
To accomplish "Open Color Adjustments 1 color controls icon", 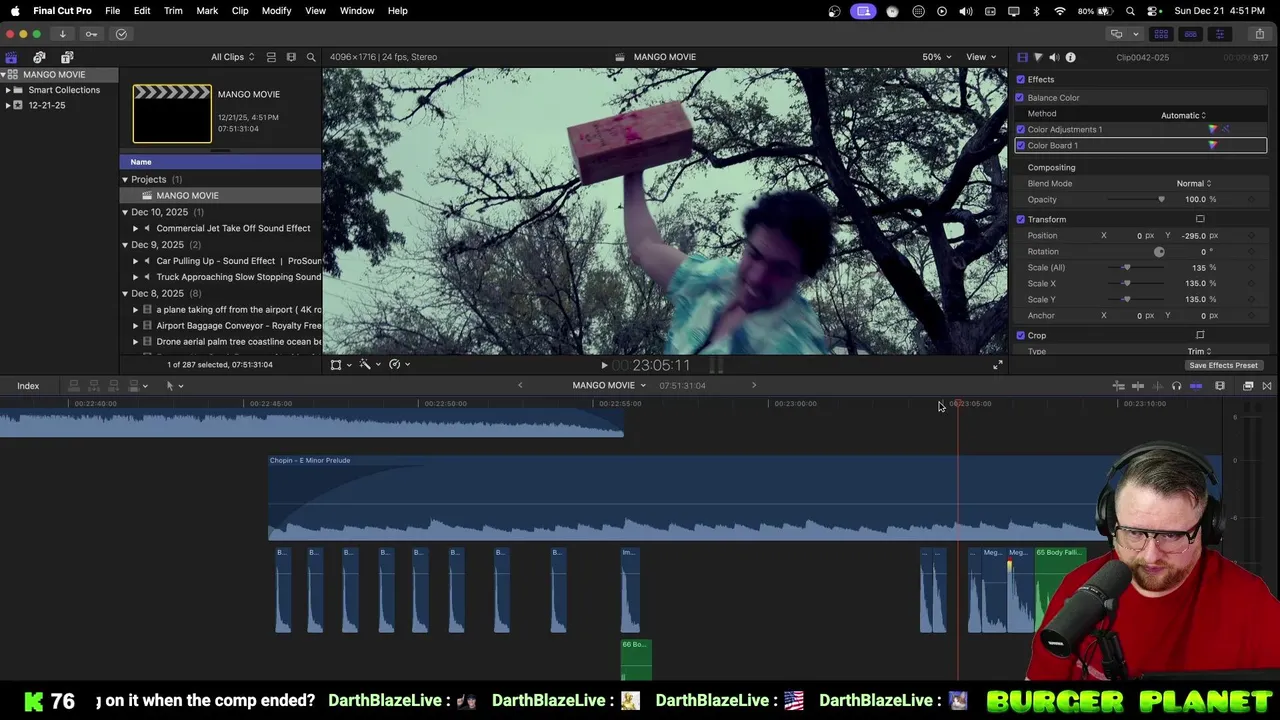I will [1213, 130].
